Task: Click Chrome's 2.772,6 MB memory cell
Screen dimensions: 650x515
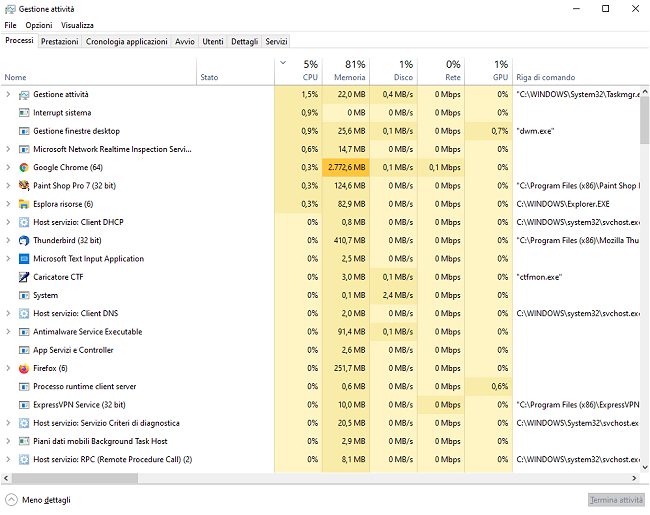Action: click(x=346, y=168)
